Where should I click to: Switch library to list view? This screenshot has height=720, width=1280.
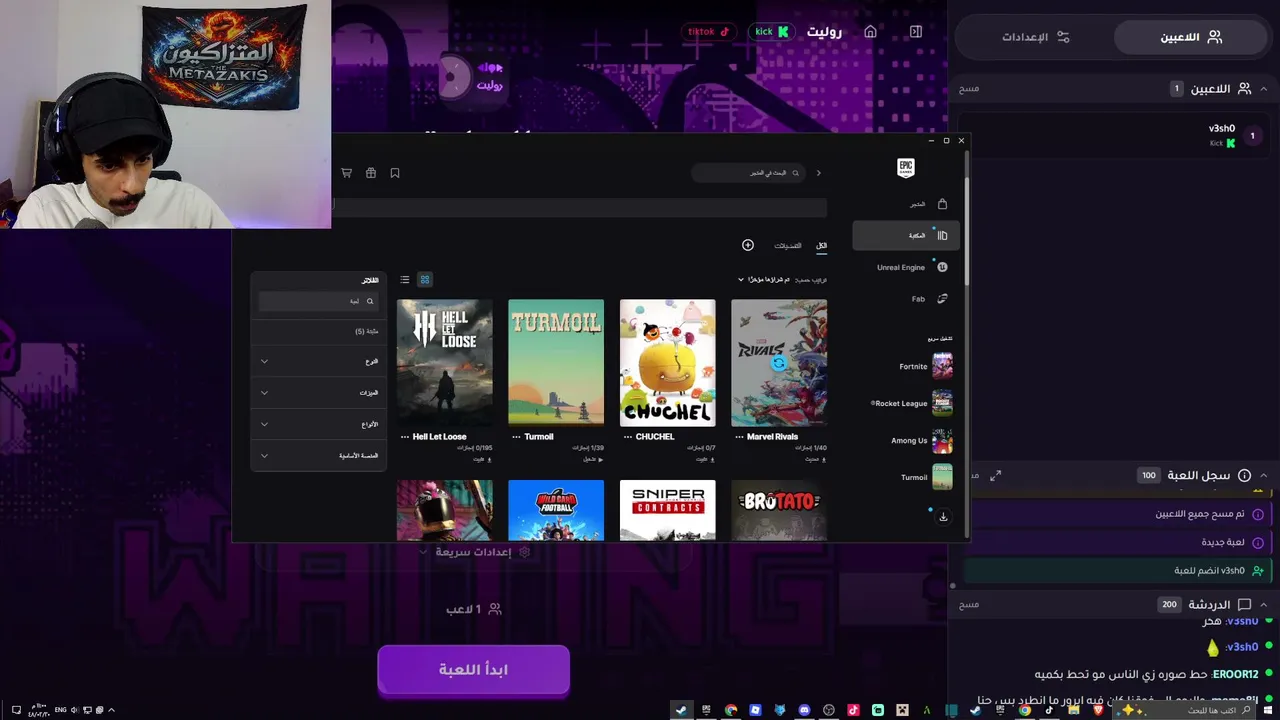click(x=405, y=280)
